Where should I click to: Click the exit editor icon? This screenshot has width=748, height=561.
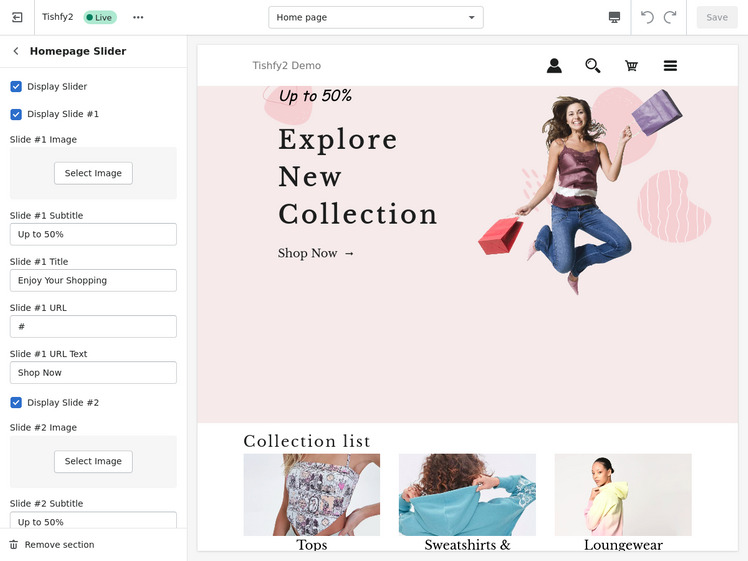pyautogui.click(x=17, y=17)
